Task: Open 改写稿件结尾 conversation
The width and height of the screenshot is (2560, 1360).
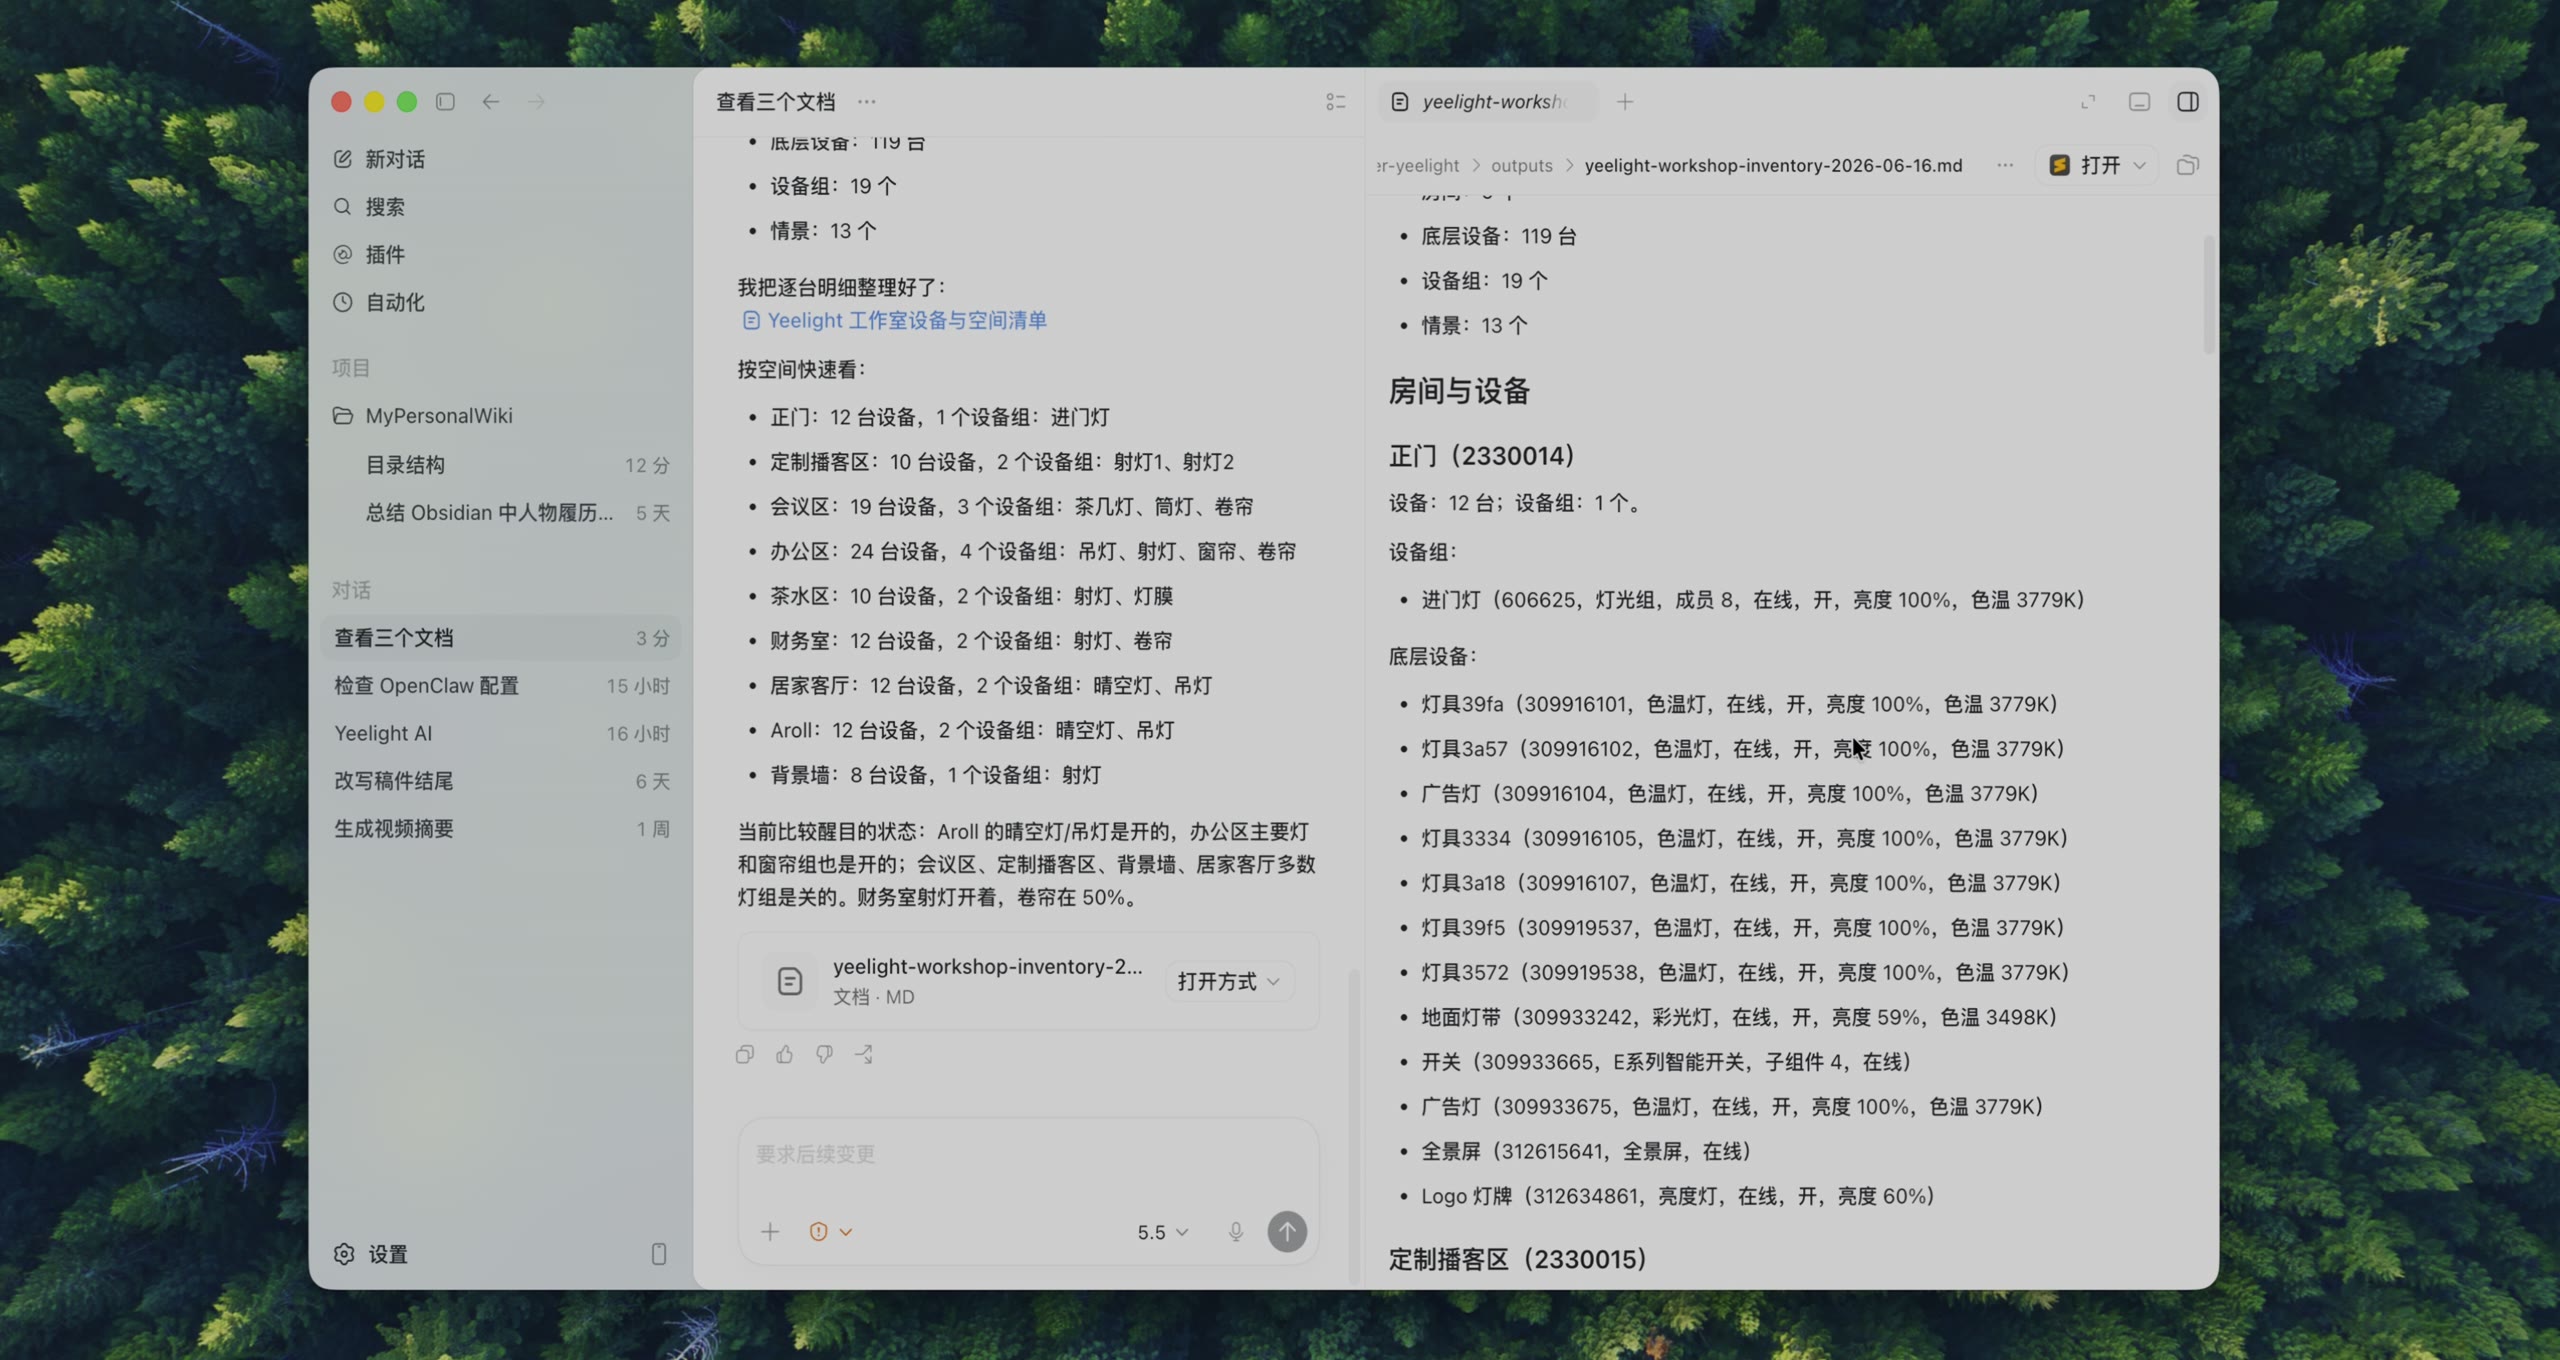Action: tap(500, 781)
